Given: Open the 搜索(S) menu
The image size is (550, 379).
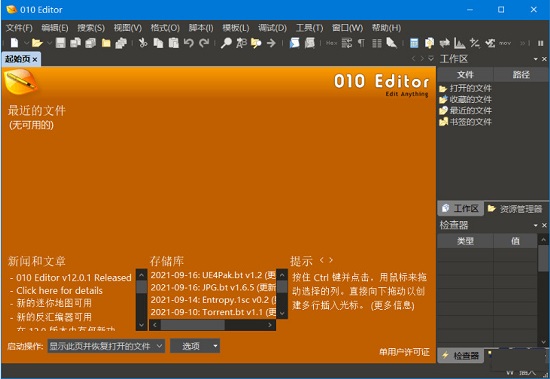Looking at the screenshot, I should (x=91, y=28).
